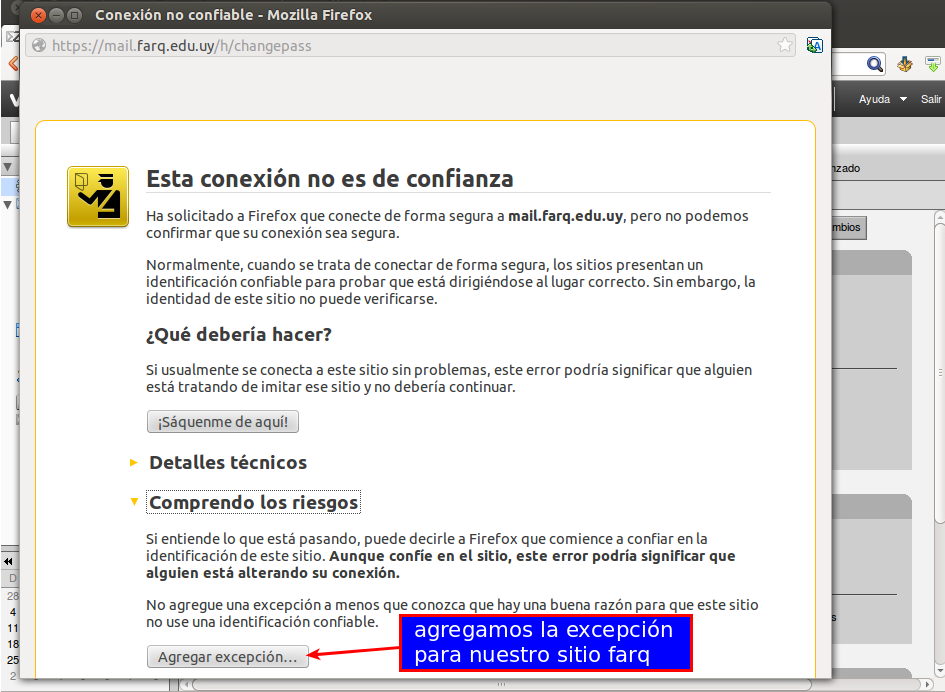Select day 4 in the mini calendar
The width and height of the screenshot is (945, 692).
tap(13, 612)
